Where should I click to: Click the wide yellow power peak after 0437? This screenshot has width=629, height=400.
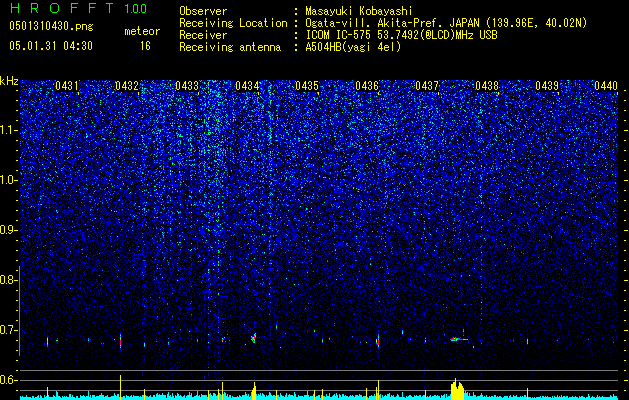457,390
